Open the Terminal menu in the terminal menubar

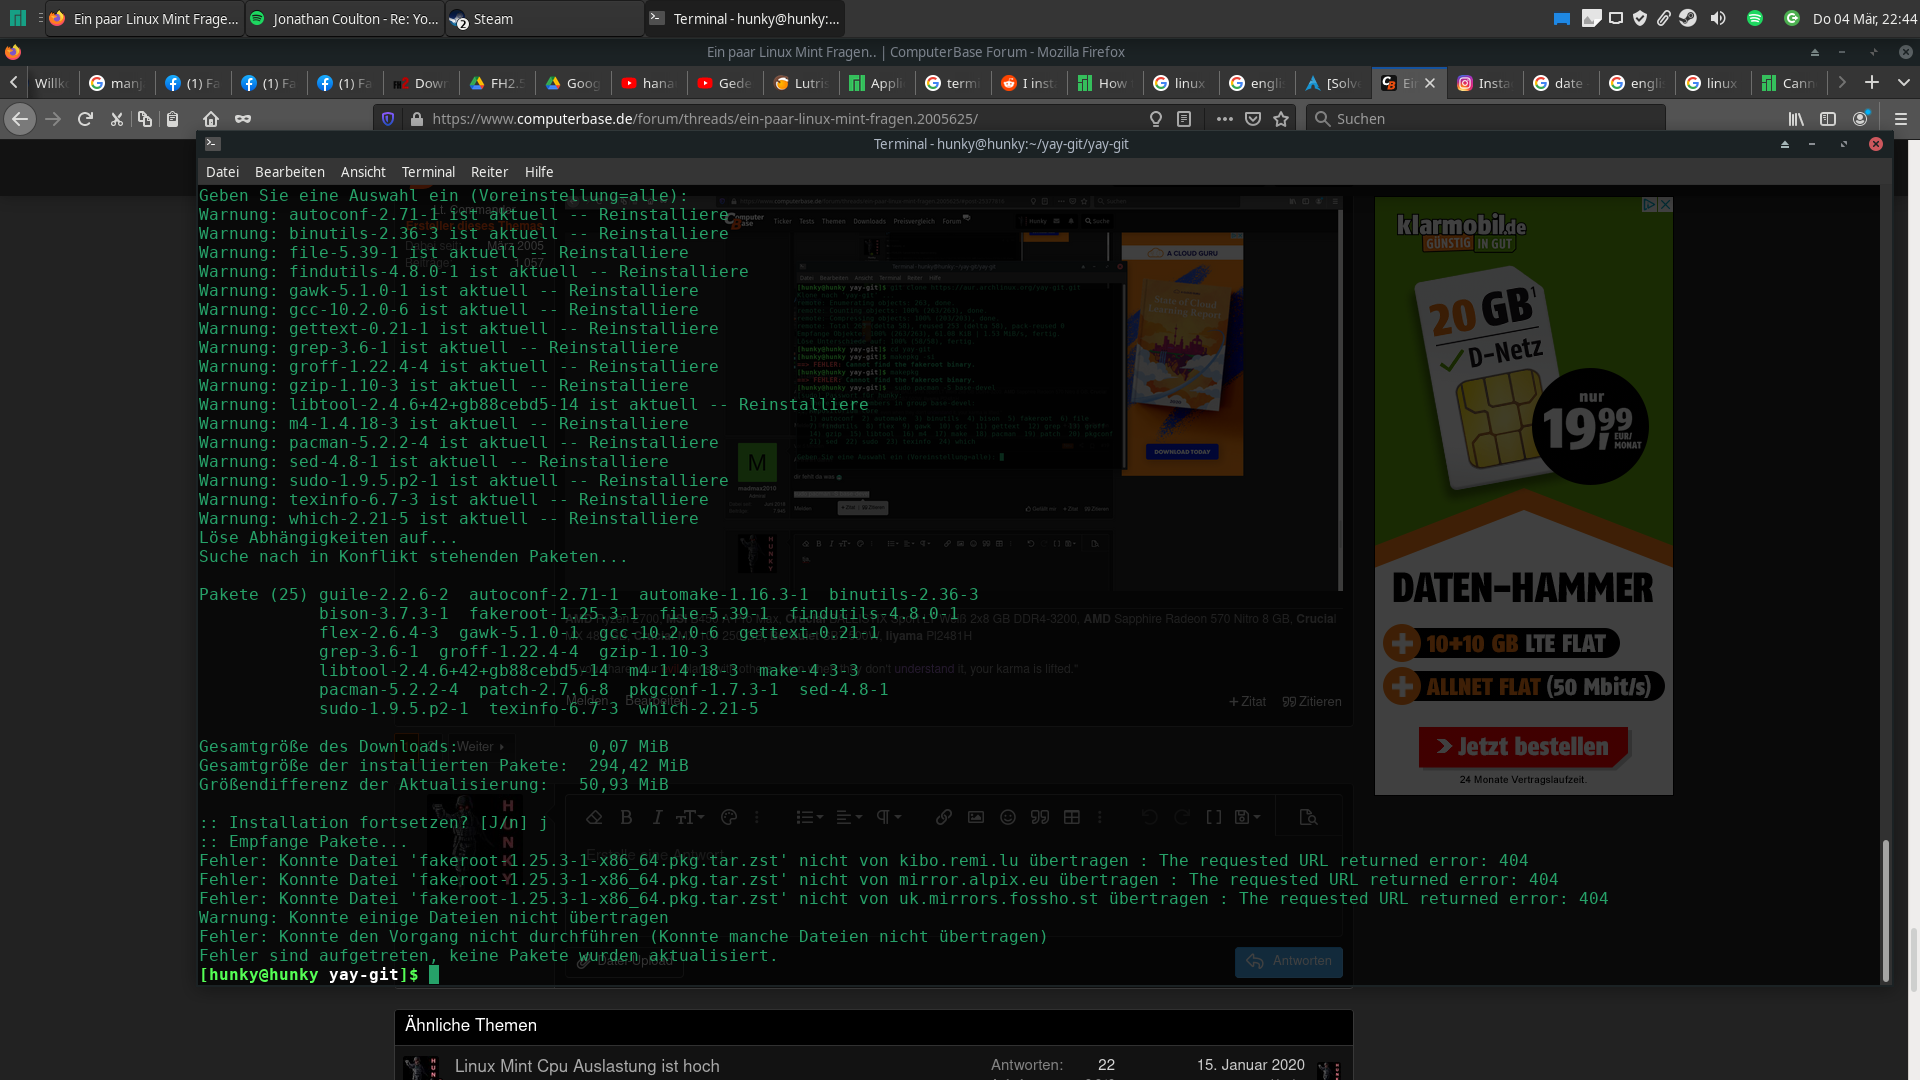428,172
